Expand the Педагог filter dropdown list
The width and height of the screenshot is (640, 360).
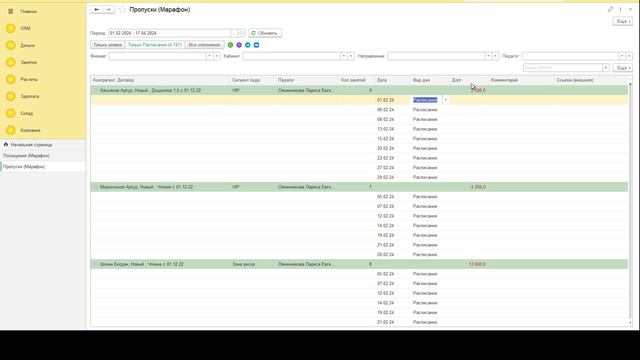[622, 56]
